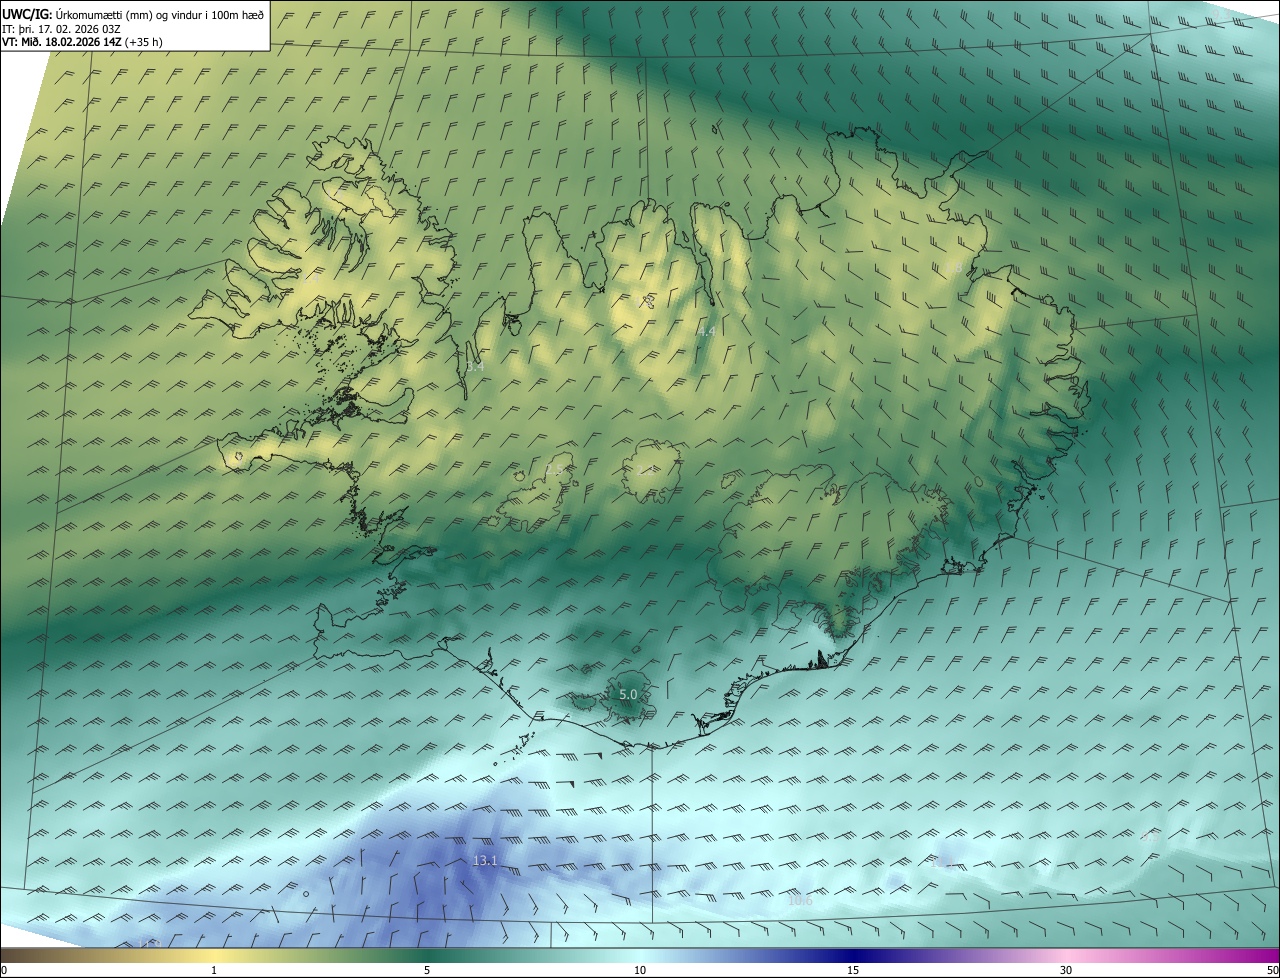The width and height of the screenshot is (1280, 978).
Task: Click the "10.6" value label offshore south
Action: pyautogui.click(x=800, y=901)
